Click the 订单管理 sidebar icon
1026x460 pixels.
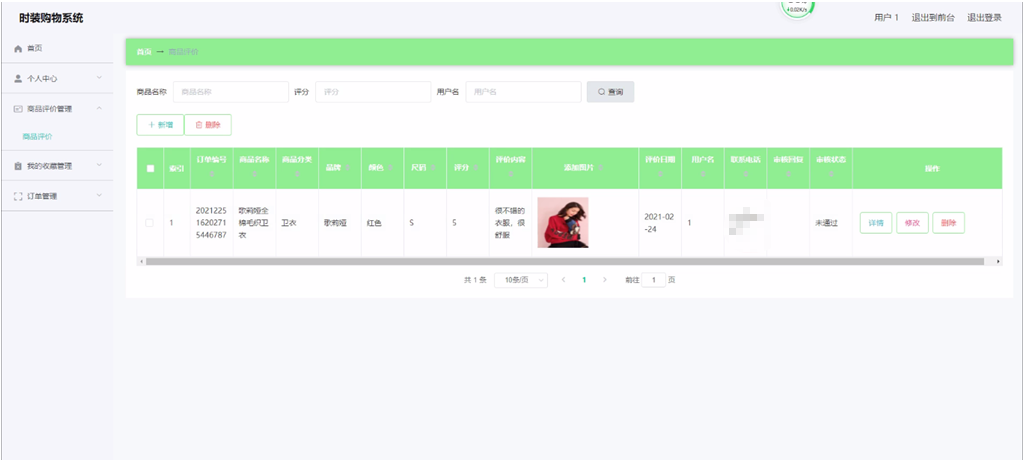pos(18,196)
